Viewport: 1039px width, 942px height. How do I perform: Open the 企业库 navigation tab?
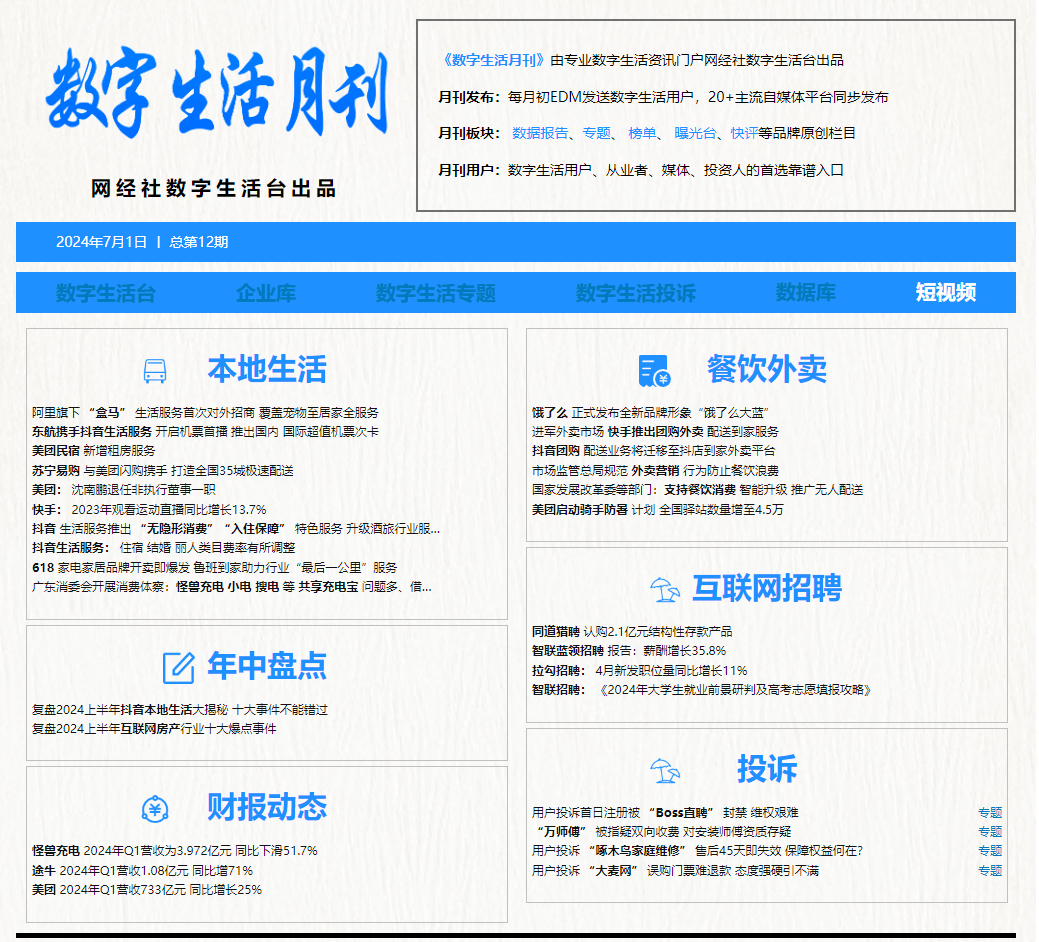[x=266, y=293]
